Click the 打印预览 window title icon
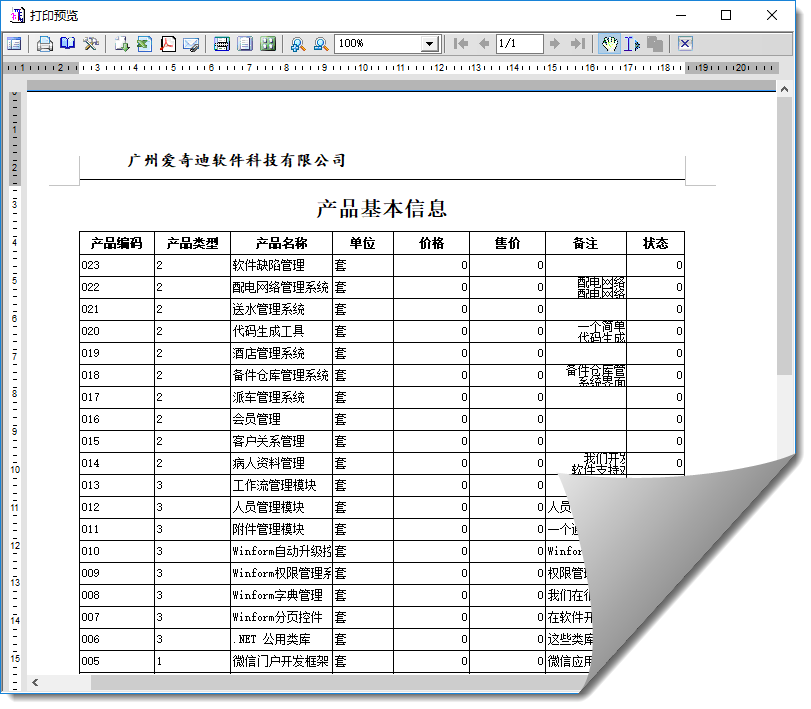This screenshot has width=811, height=709. 17,16
